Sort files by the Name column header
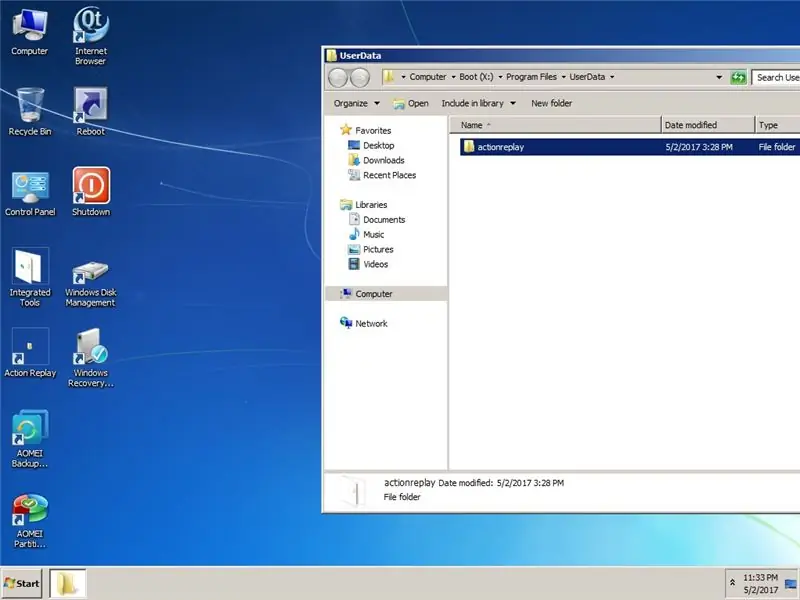Viewport: 800px width, 600px height. tap(556, 125)
